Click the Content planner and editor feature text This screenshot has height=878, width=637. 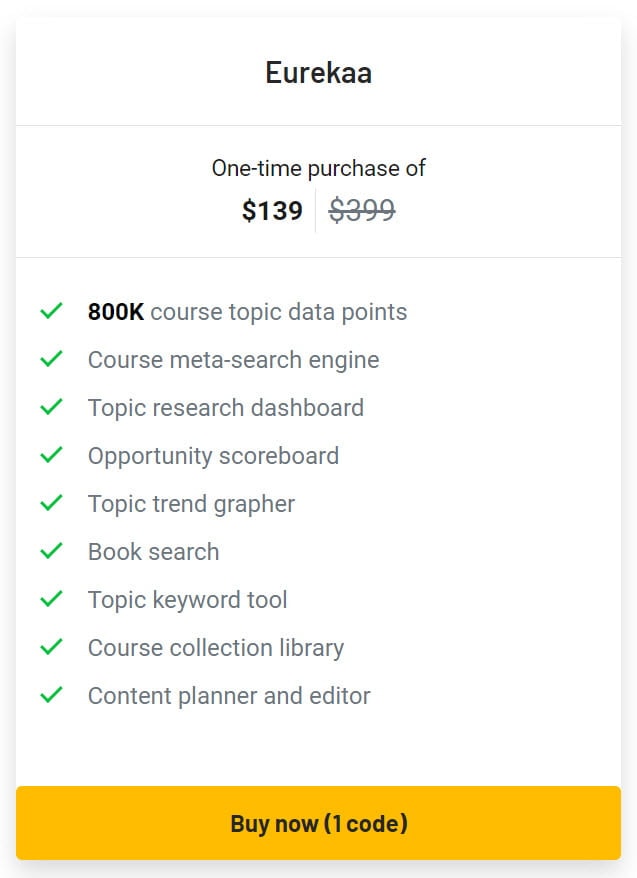coord(229,695)
